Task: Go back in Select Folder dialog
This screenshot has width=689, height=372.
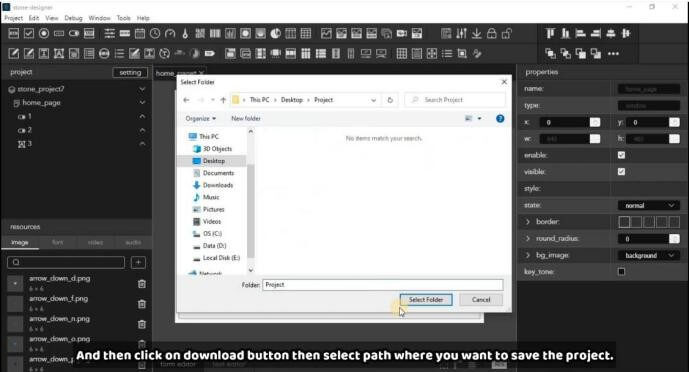Action: pyautogui.click(x=186, y=100)
